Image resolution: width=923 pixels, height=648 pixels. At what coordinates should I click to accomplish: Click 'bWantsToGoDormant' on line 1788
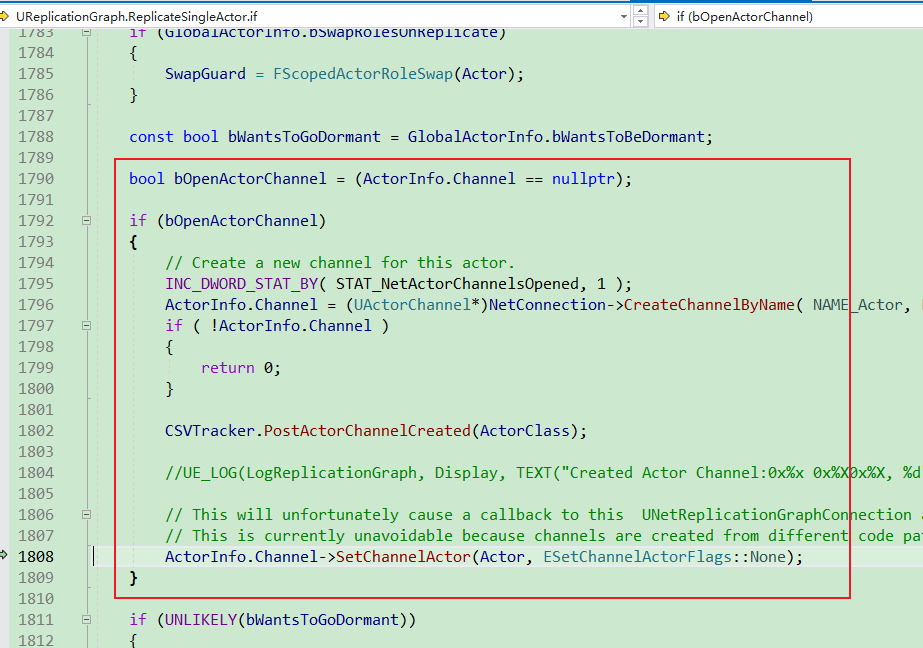coord(304,137)
